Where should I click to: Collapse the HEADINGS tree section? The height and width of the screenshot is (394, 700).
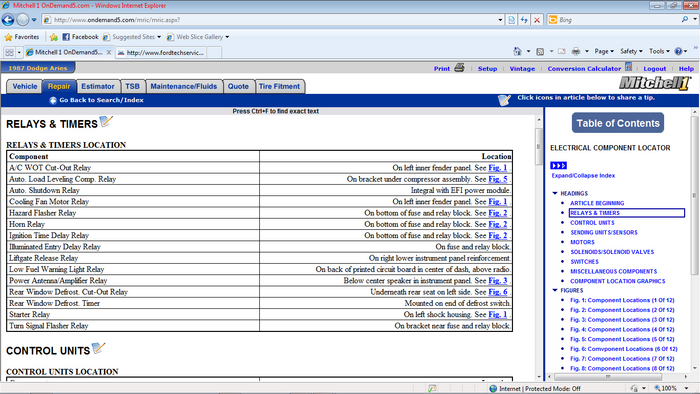coord(555,193)
